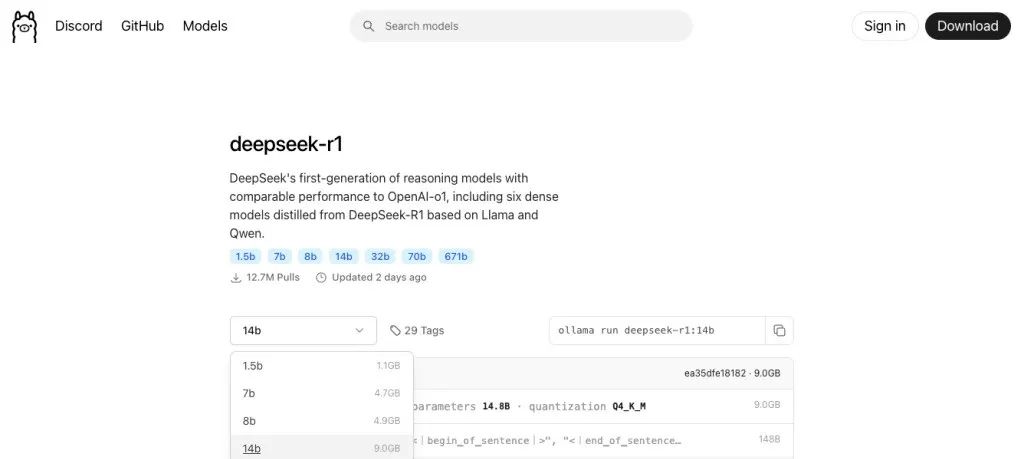This screenshot has height=459, width=1024.
Task: Choose 8b 4.9GB from dropdown list
Action: click(x=321, y=421)
